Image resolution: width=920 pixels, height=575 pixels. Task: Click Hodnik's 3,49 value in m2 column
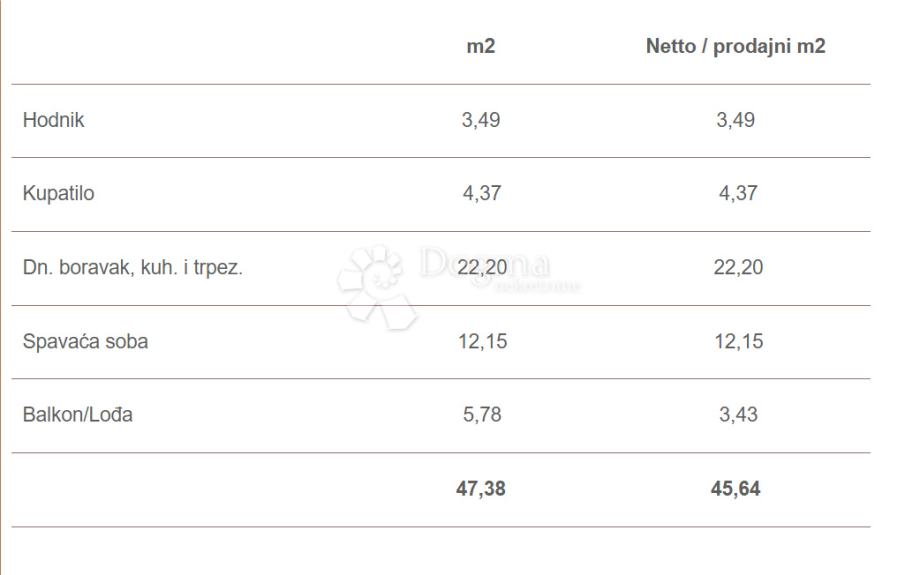click(x=481, y=120)
